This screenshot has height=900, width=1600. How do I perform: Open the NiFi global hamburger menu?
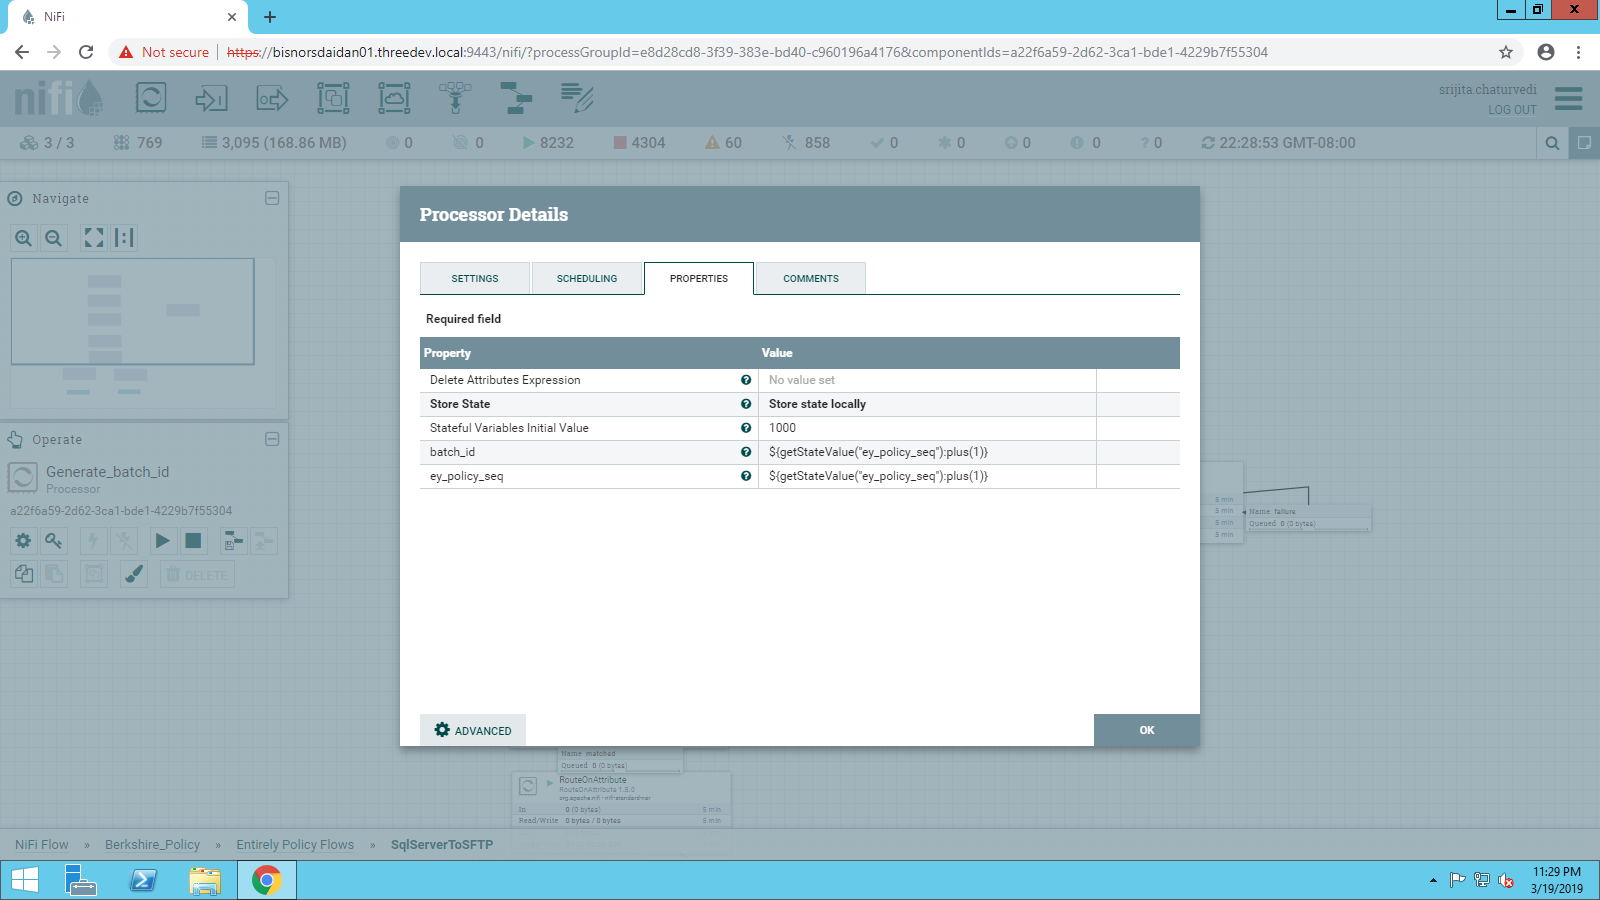[1568, 98]
